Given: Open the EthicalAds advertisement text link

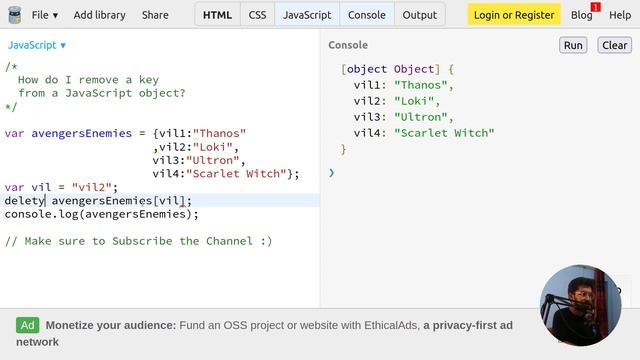Looking at the screenshot, I should click(x=264, y=333).
